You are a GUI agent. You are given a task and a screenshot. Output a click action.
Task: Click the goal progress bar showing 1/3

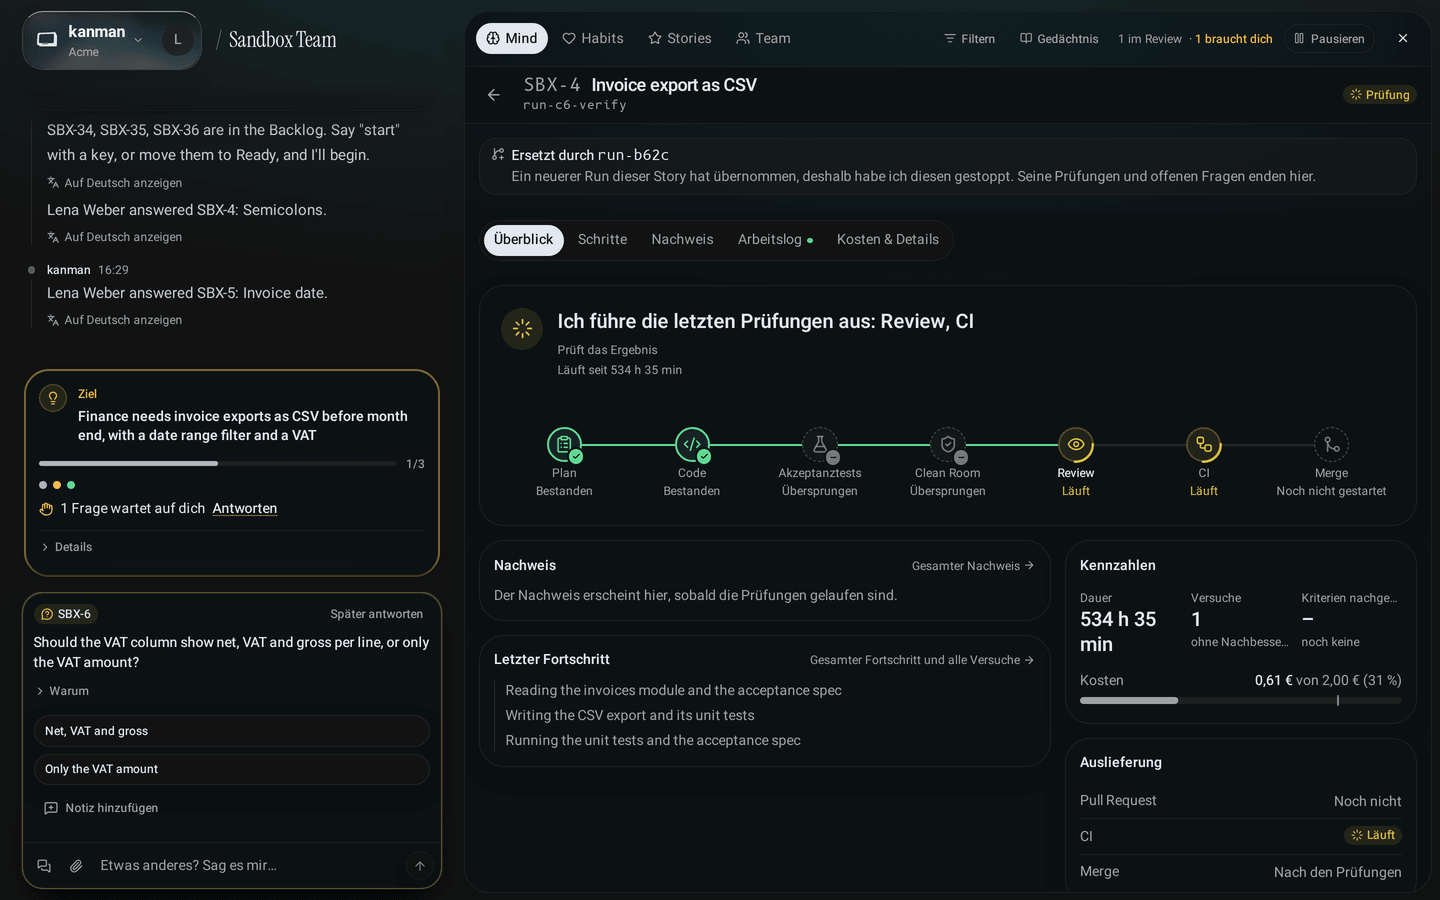click(218, 464)
